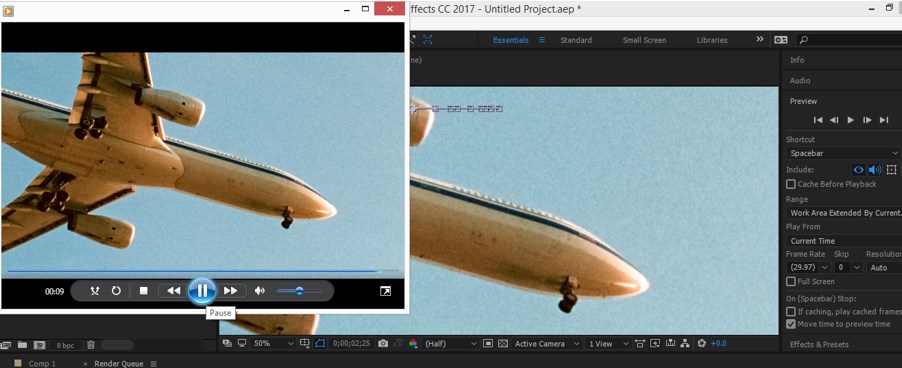
Task: Open the Effects & Presets panel
Action: [819, 344]
